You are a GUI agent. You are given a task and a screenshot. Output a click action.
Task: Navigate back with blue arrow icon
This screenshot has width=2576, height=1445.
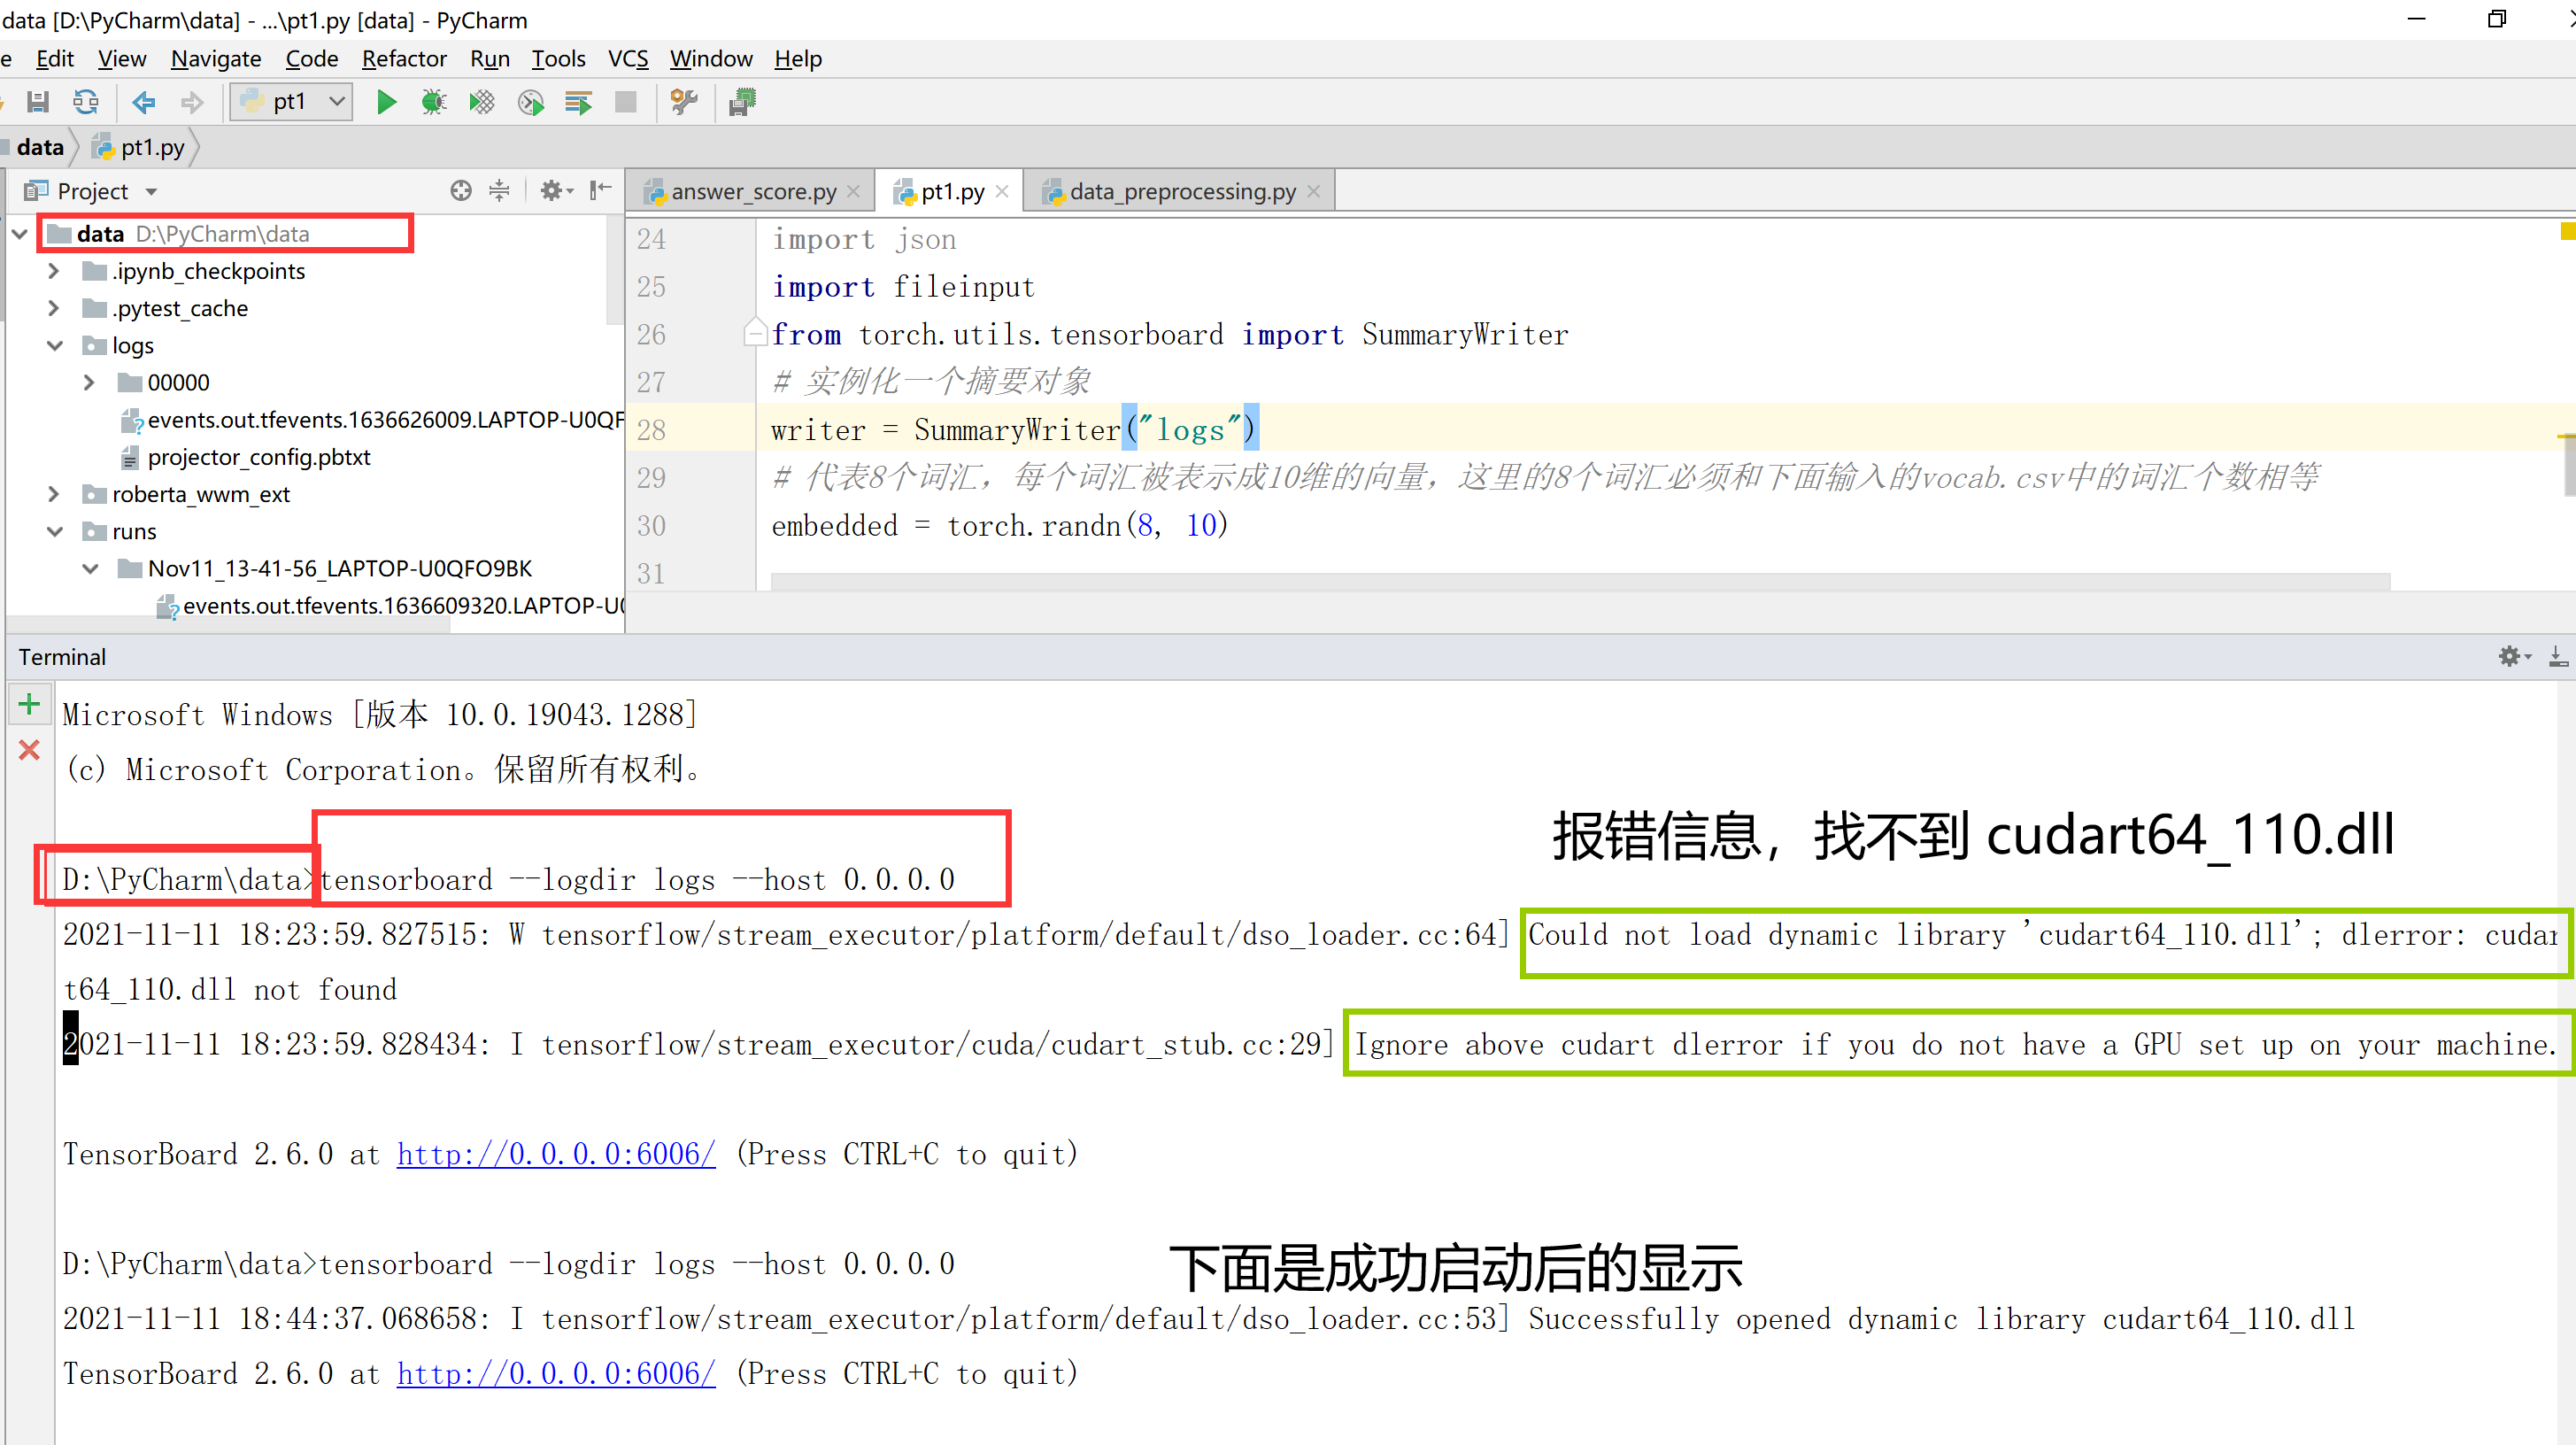coord(144,102)
